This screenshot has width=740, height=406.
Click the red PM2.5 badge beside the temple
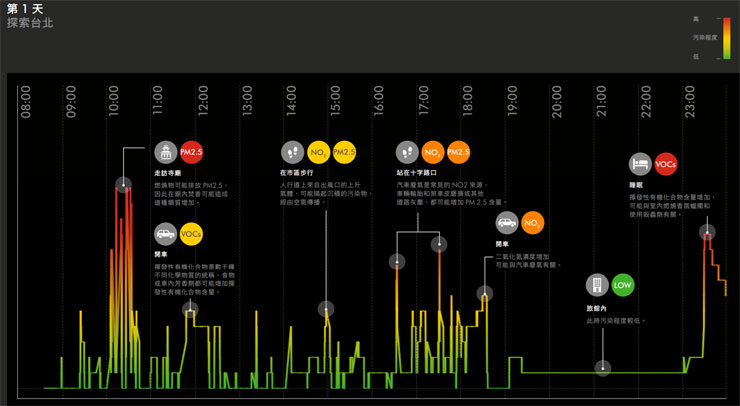[x=191, y=152]
